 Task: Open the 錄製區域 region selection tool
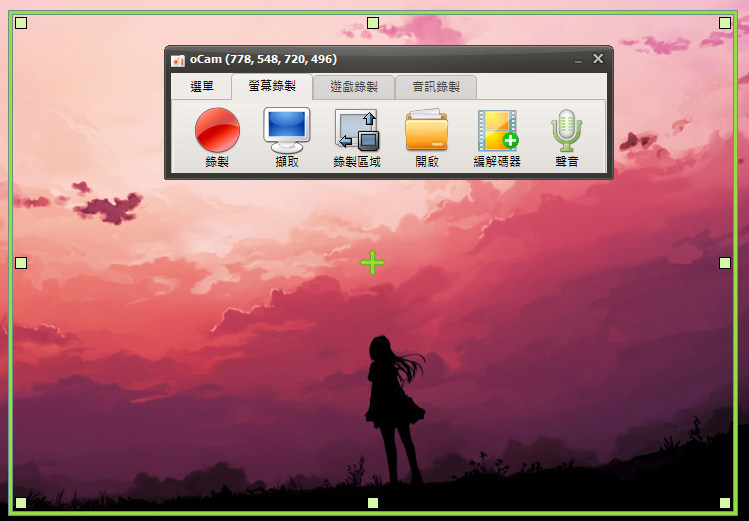(x=357, y=137)
